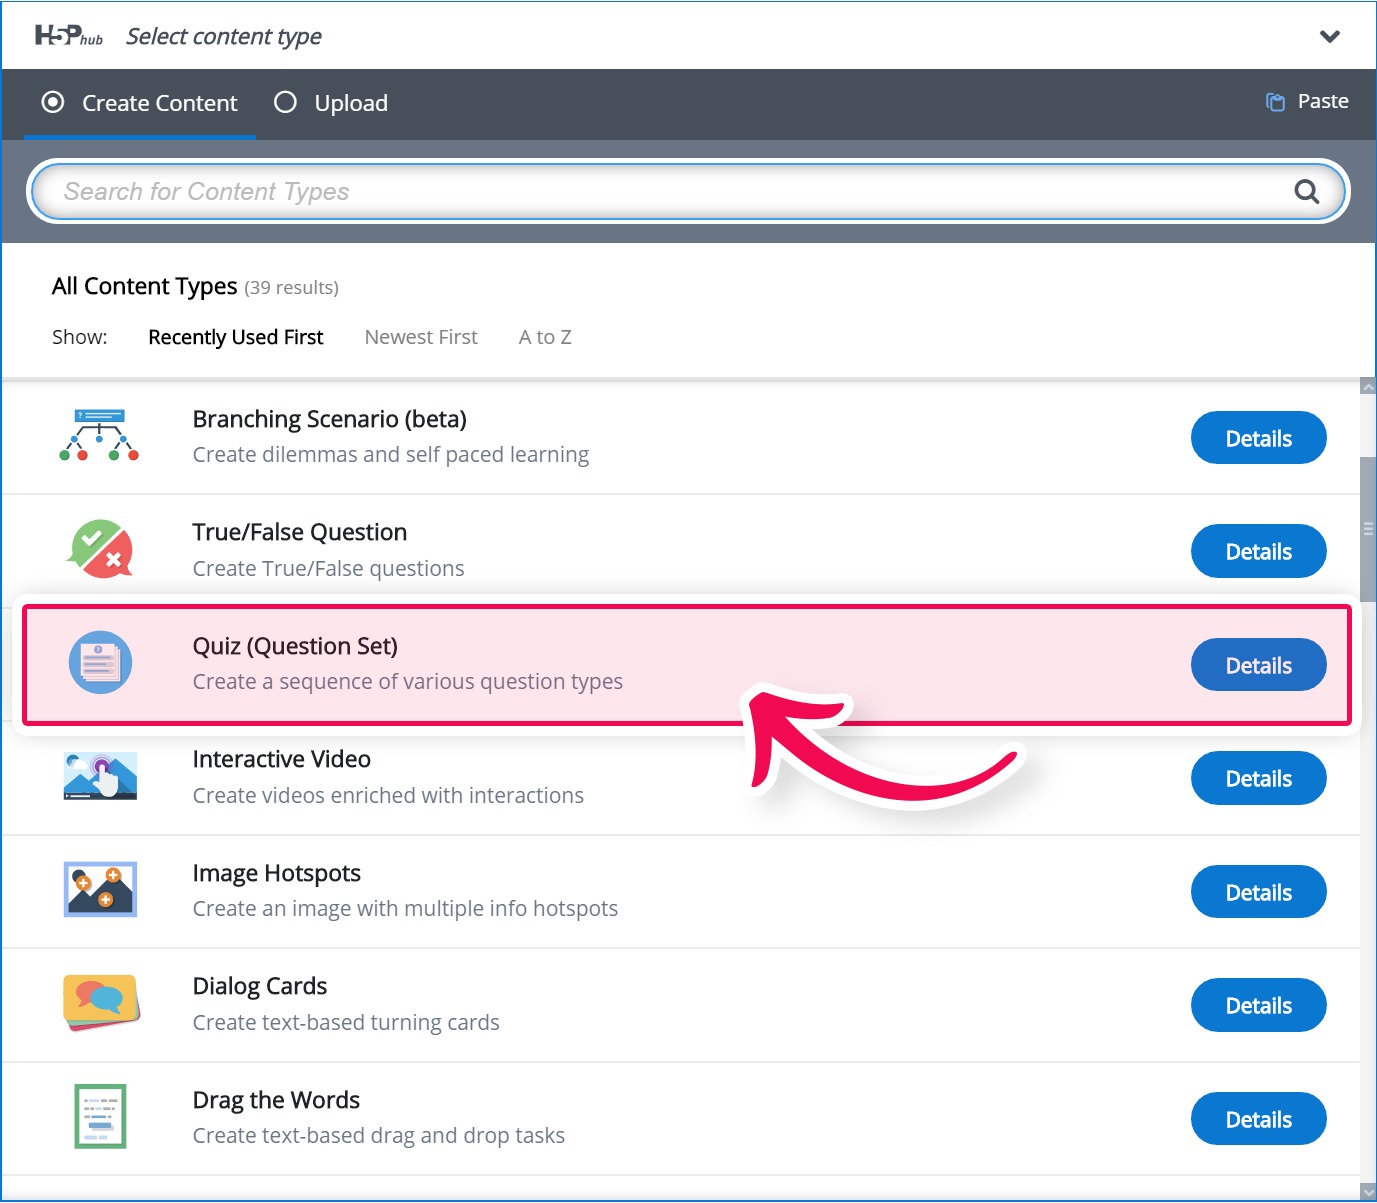Select Quiz (Question Set) title
Image resolution: width=1377 pixels, height=1203 pixels.
coord(295,646)
